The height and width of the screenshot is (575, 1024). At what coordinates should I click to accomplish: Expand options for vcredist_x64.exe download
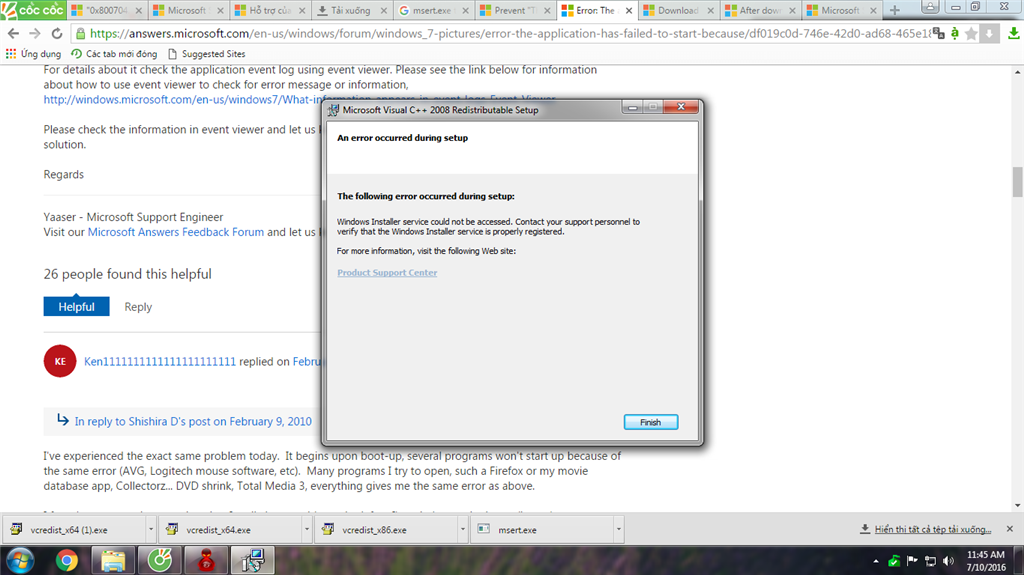306,530
